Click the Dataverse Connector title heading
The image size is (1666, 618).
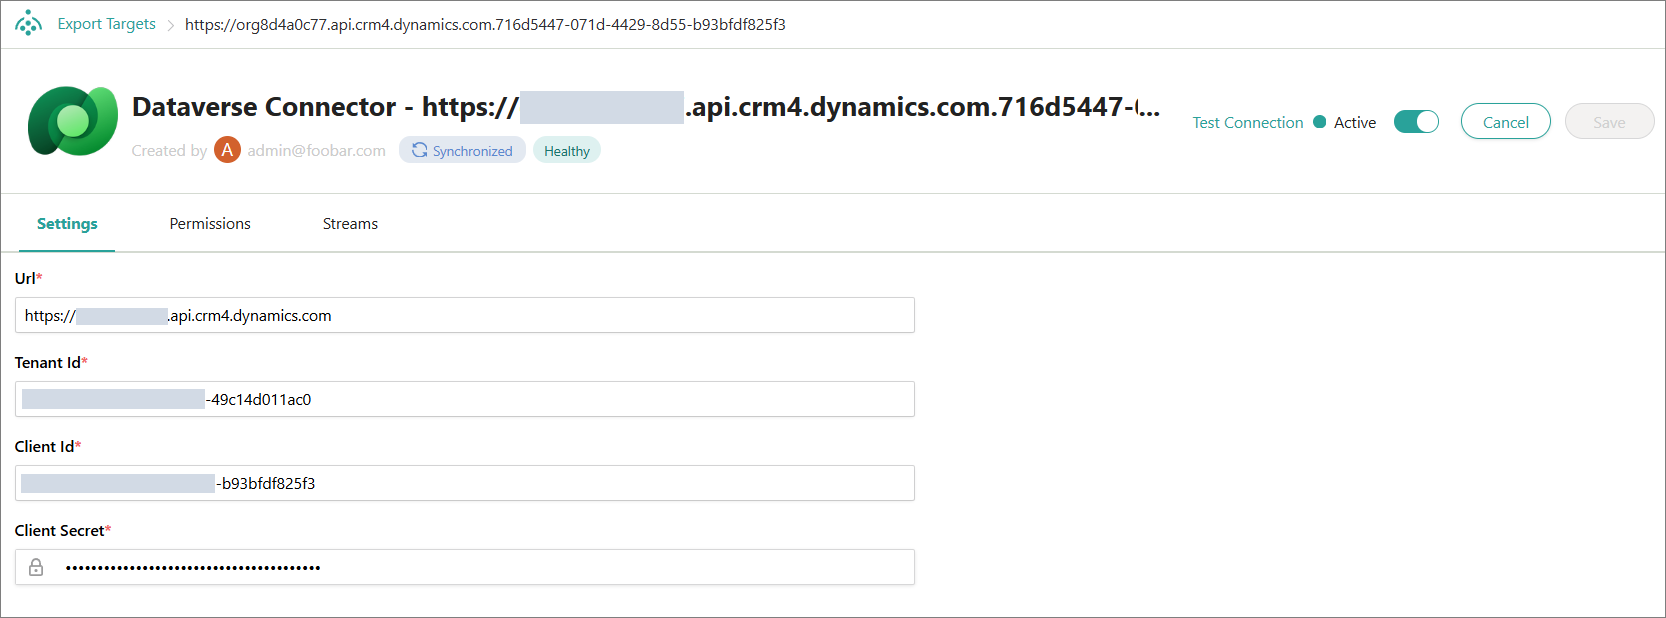coord(646,107)
